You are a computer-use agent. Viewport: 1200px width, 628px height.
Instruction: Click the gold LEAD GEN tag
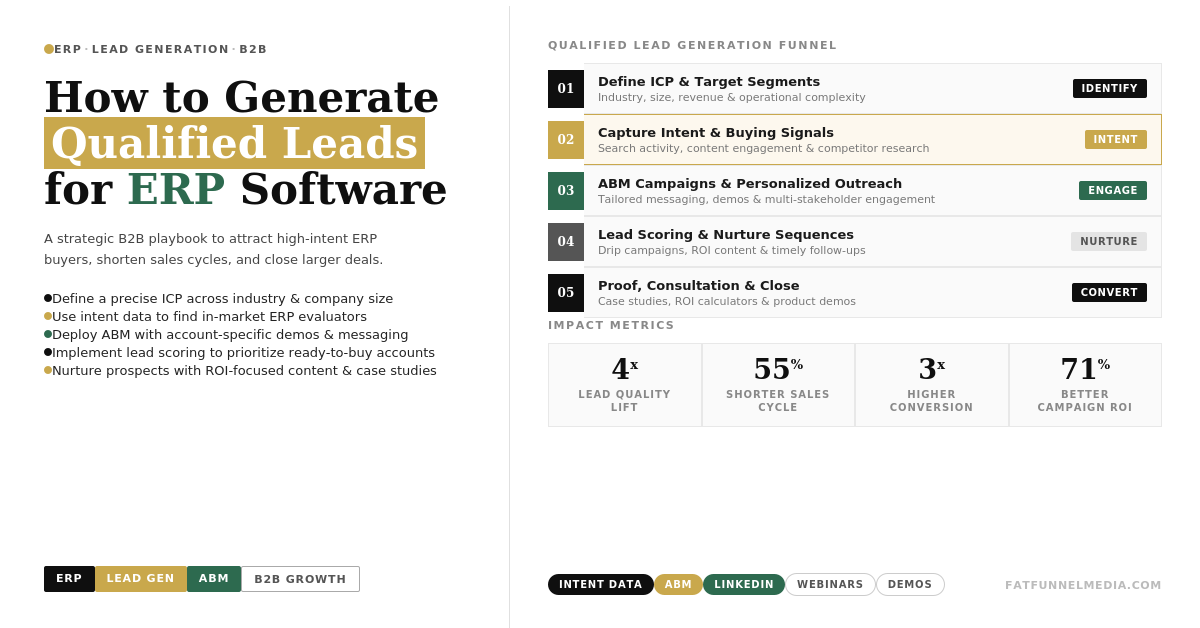pos(140,579)
